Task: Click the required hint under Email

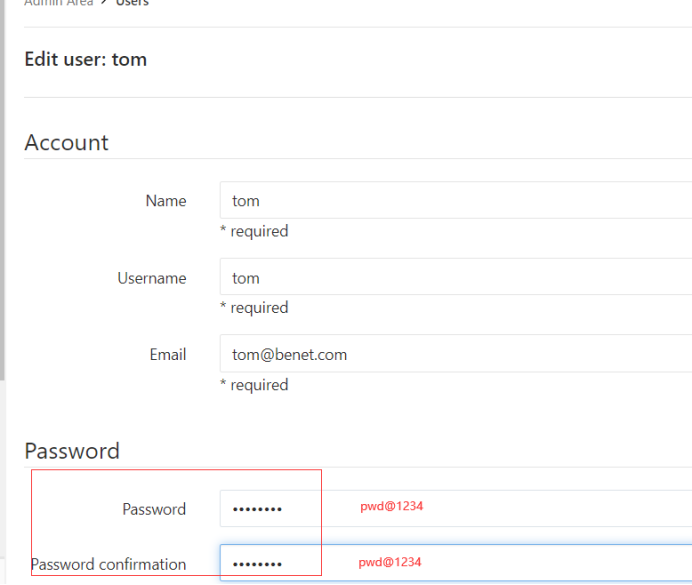Action: (254, 385)
